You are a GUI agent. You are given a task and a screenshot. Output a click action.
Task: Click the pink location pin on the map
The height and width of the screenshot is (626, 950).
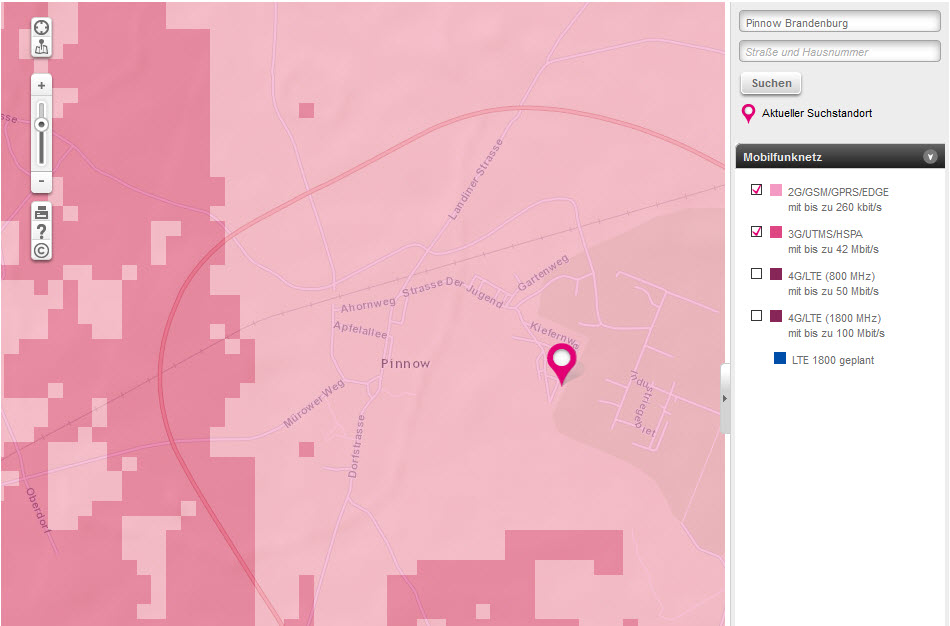click(562, 364)
